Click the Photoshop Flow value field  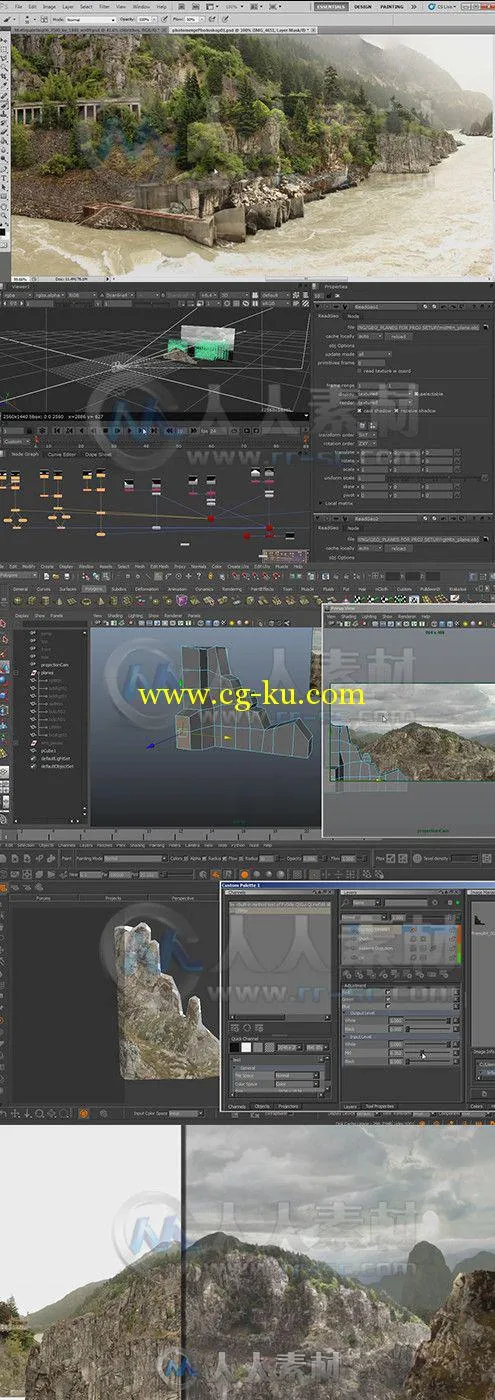click(x=192, y=19)
